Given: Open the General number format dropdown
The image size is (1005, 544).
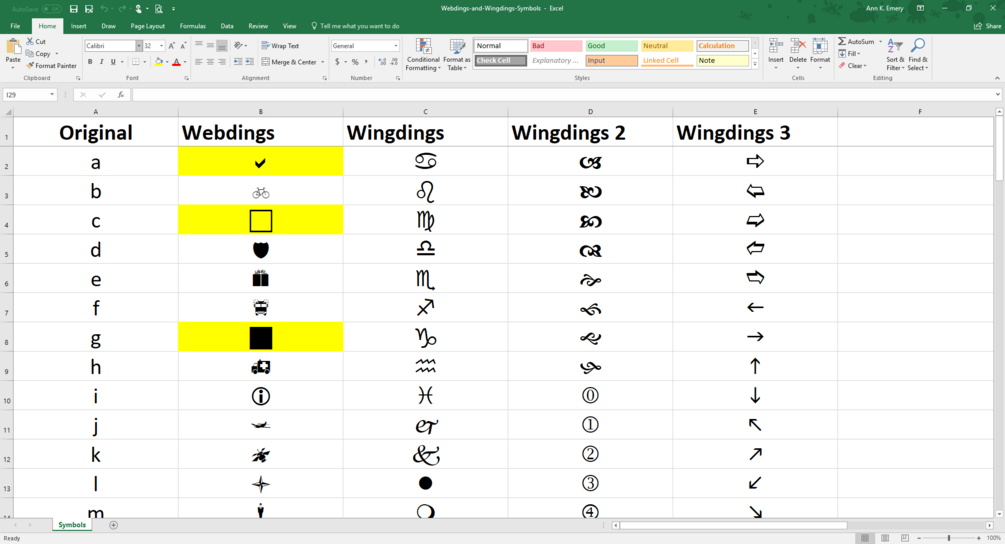Looking at the screenshot, I should click(395, 46).
